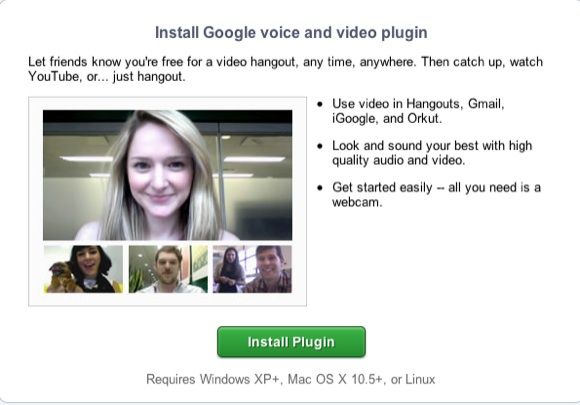This screenshot has width=580, height=405.
Task: Click the green Install Plugin button
Action: click(x=291, y=342)
